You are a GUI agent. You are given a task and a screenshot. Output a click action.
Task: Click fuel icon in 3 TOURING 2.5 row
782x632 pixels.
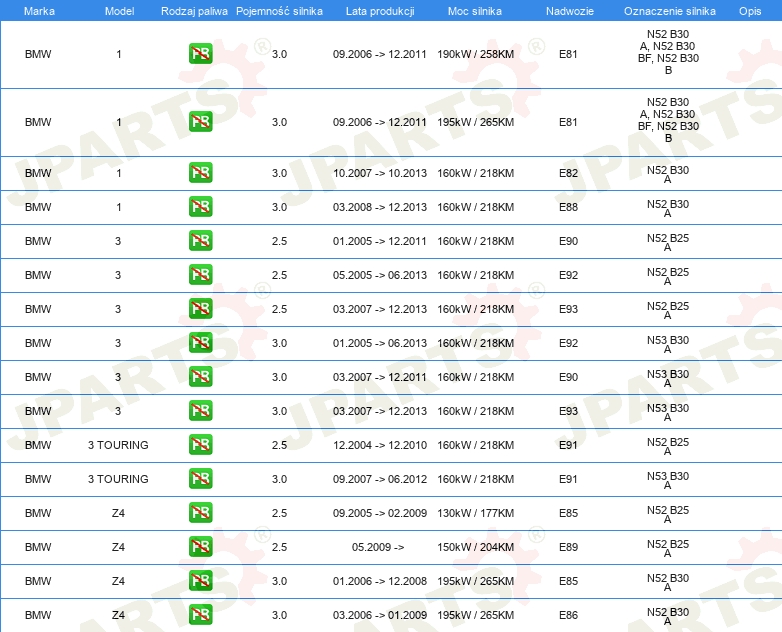tap(200, 444)
